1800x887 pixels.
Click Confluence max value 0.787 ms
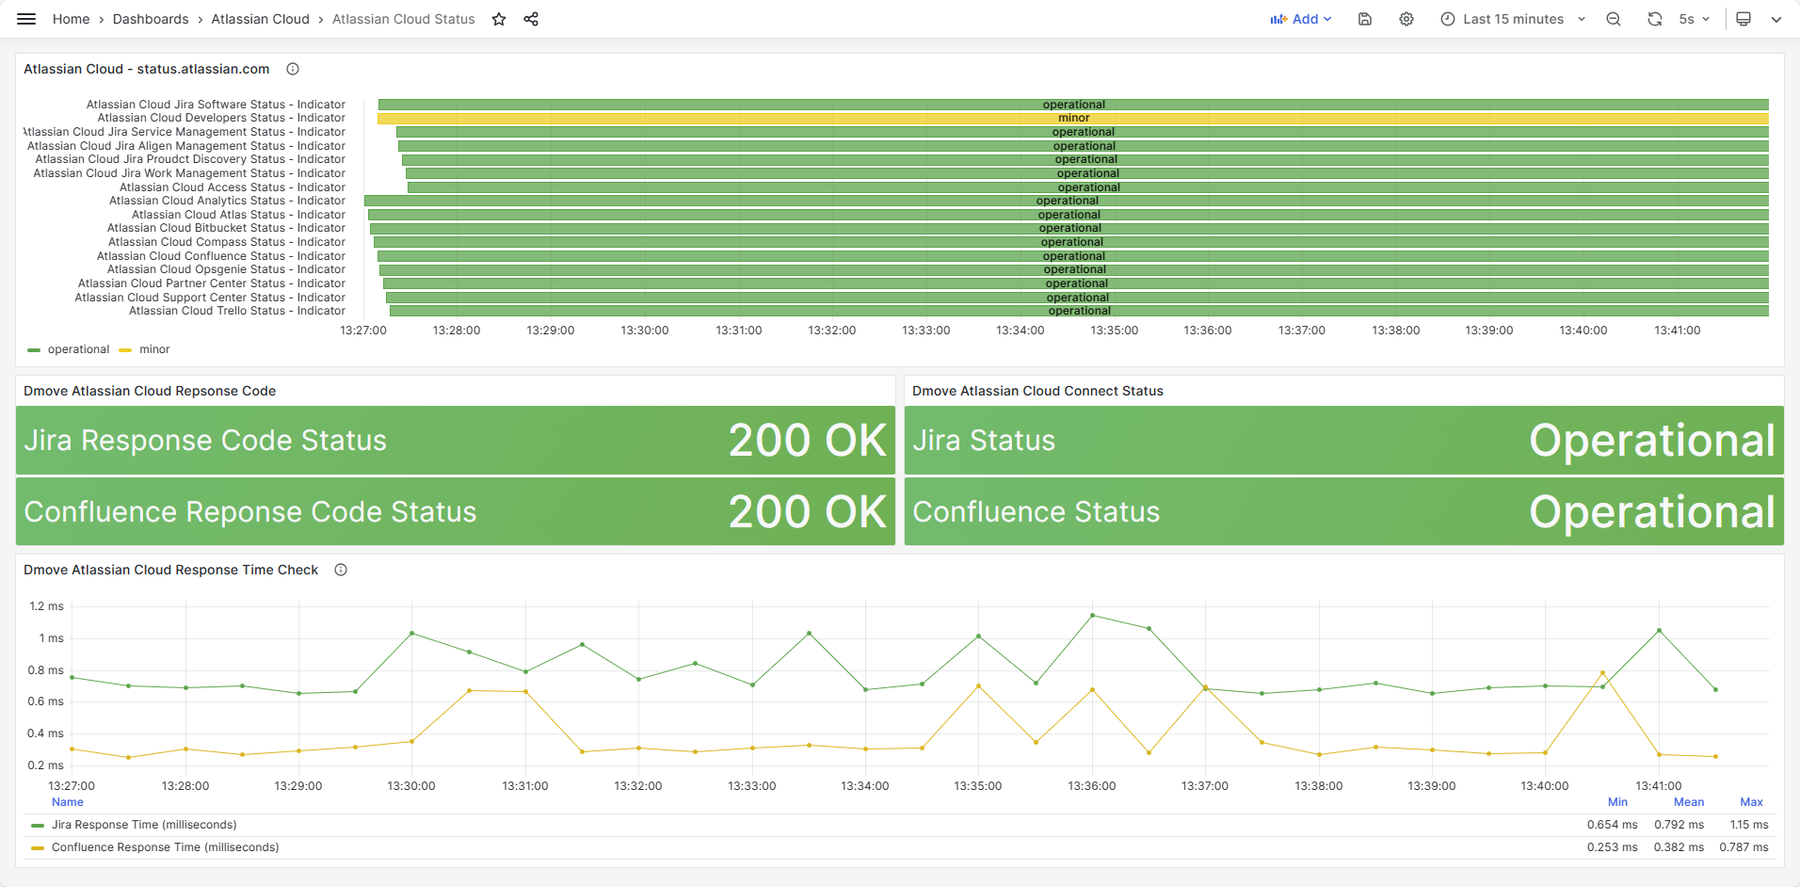pos(1744,847)
